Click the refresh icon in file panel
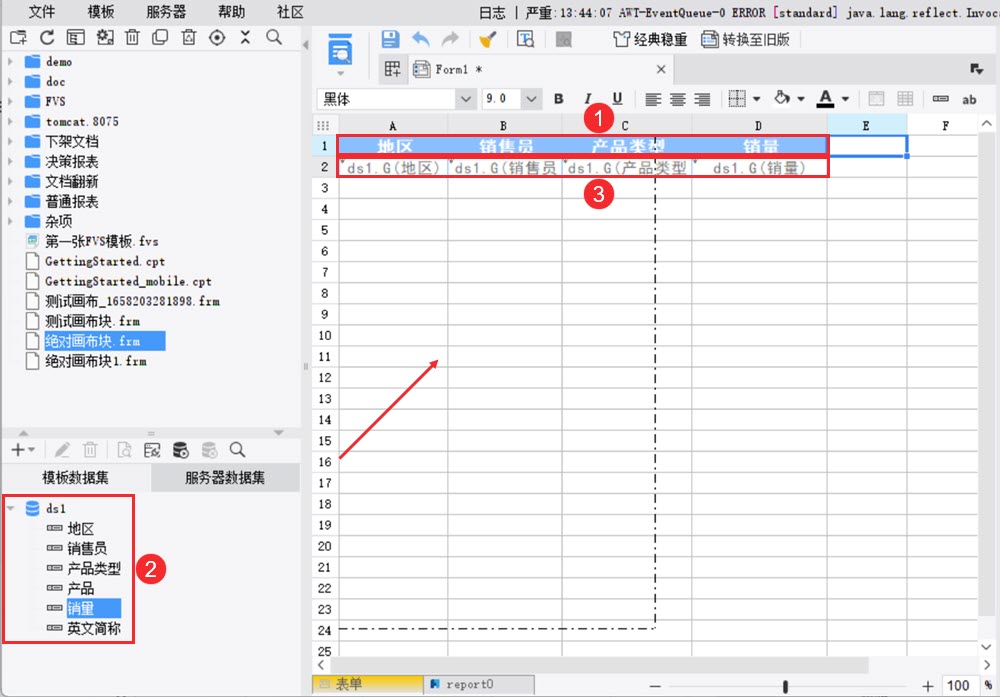The height and width of the screenshot is (697, 1000). tap(47, 38)
